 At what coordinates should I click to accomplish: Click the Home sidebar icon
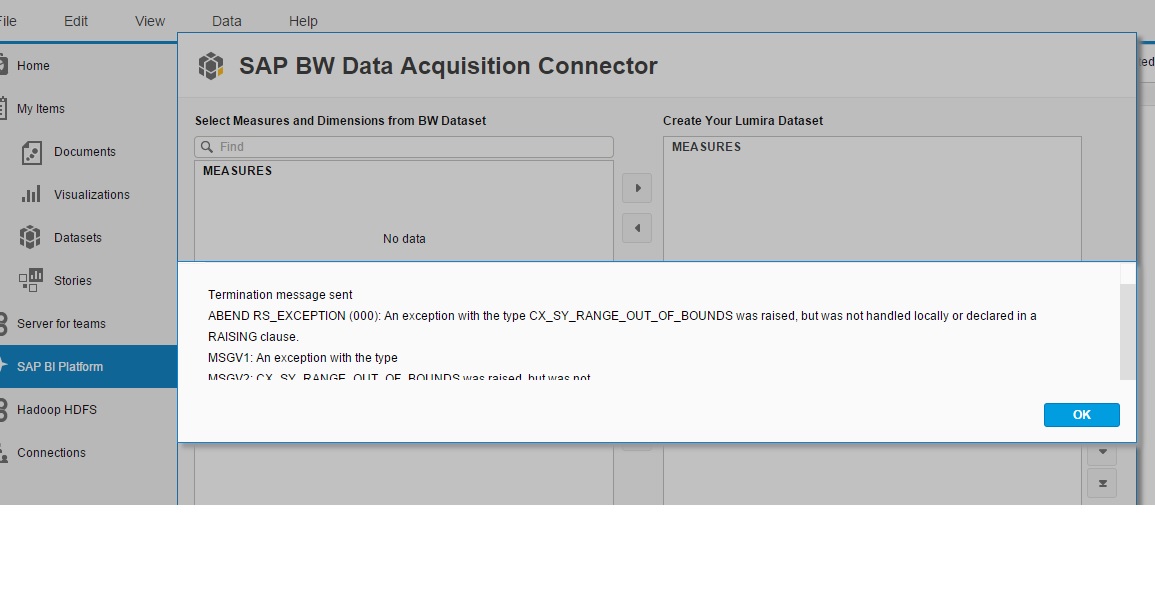3,65
